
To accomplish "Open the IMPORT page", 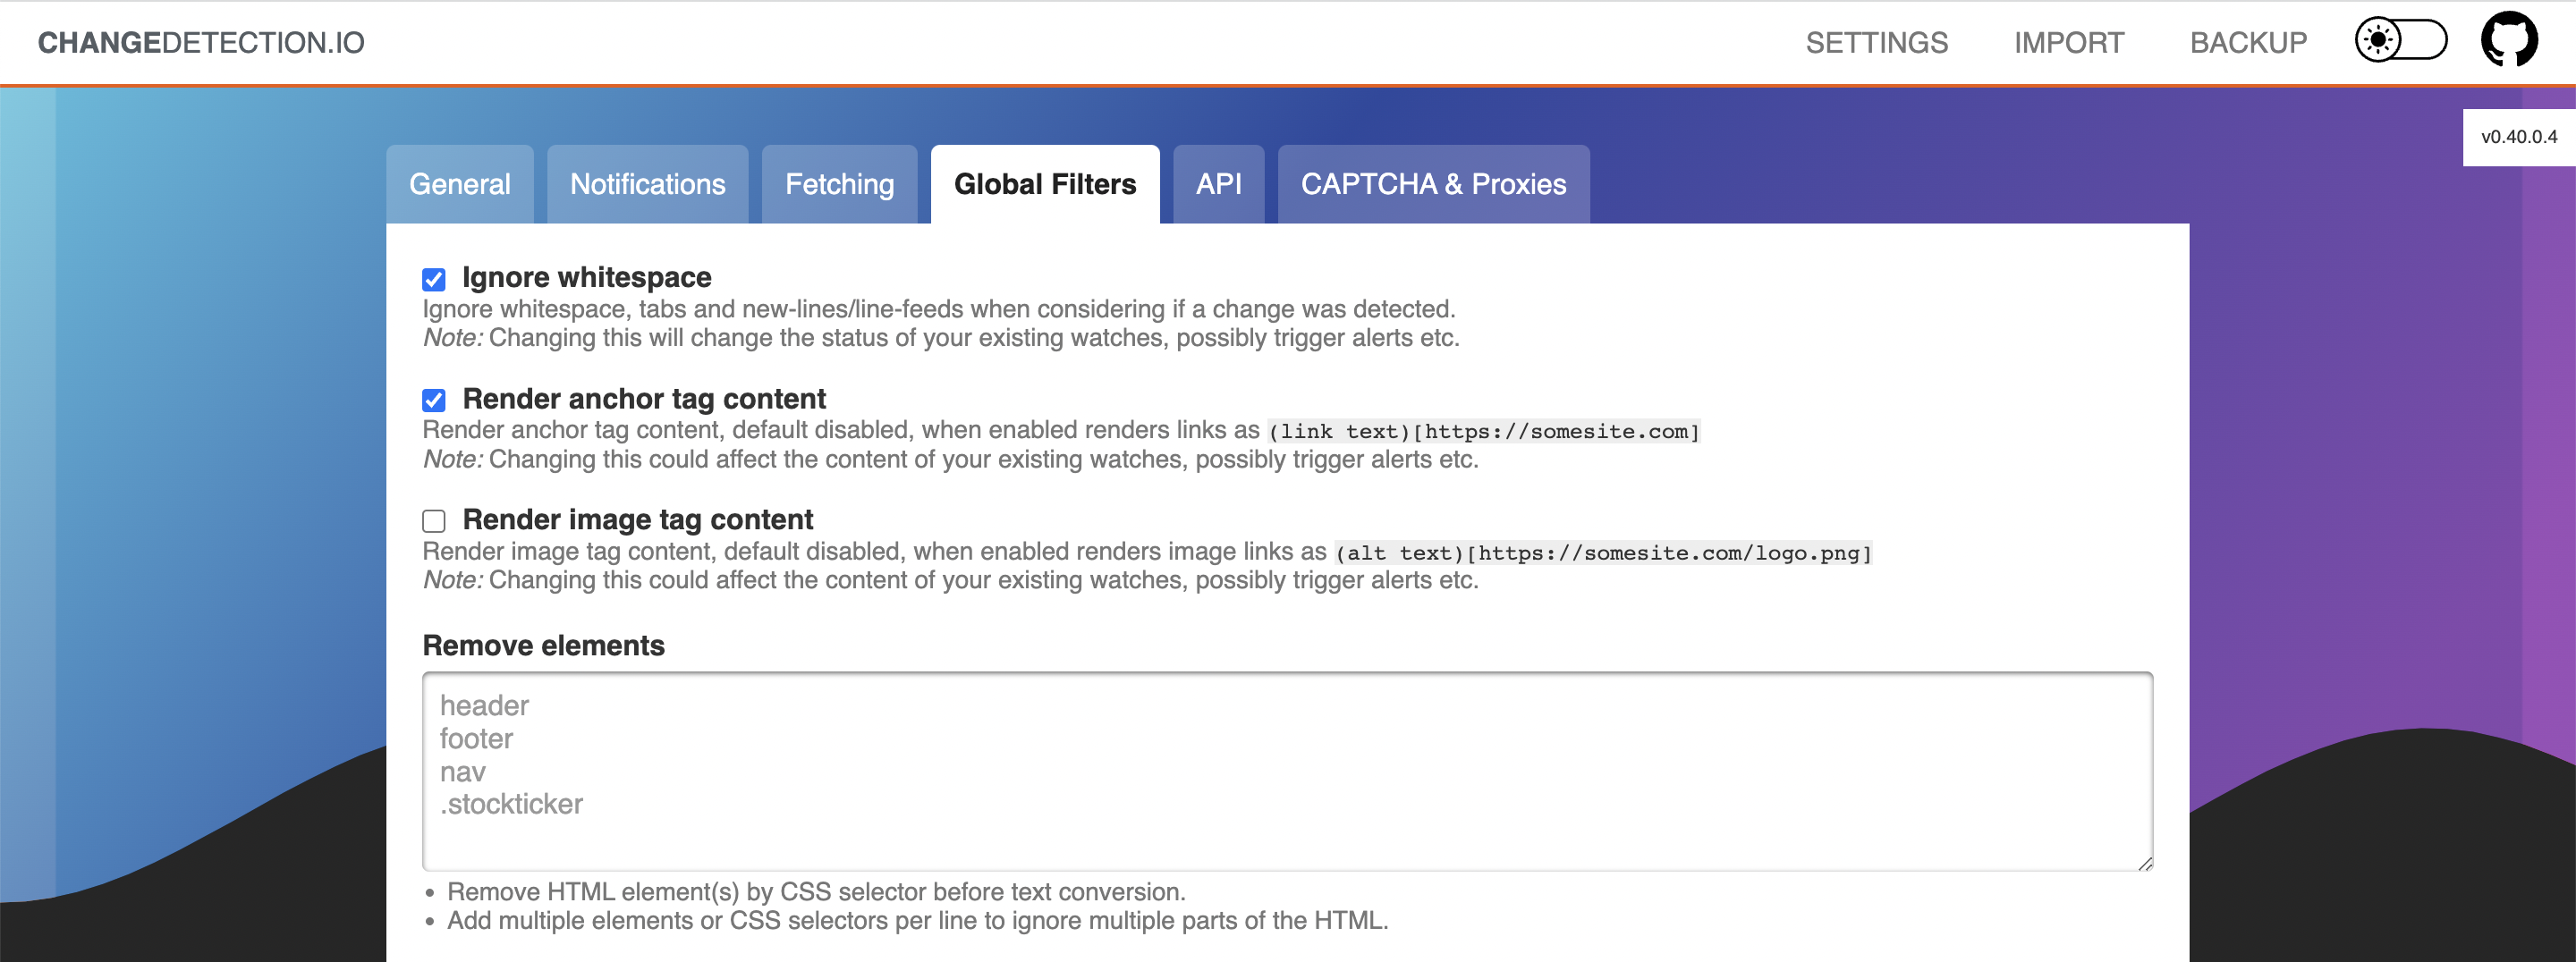I will (2068, 43).
